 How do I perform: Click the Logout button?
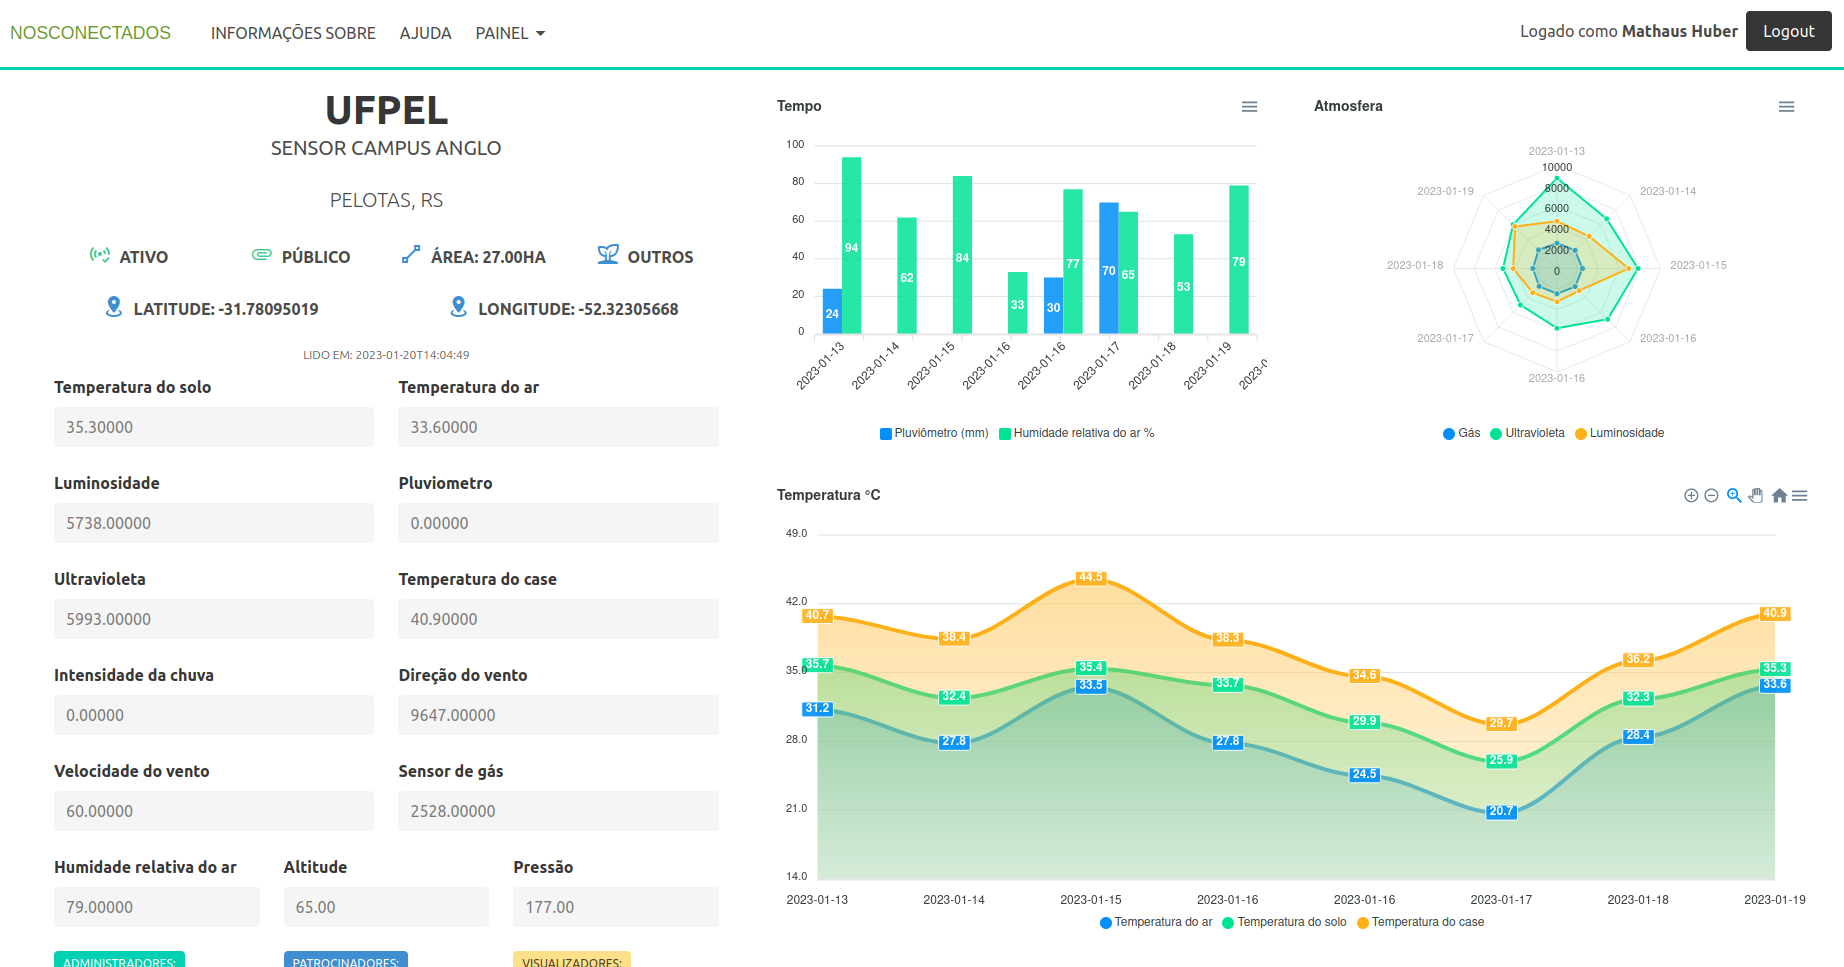point(1788,31)
